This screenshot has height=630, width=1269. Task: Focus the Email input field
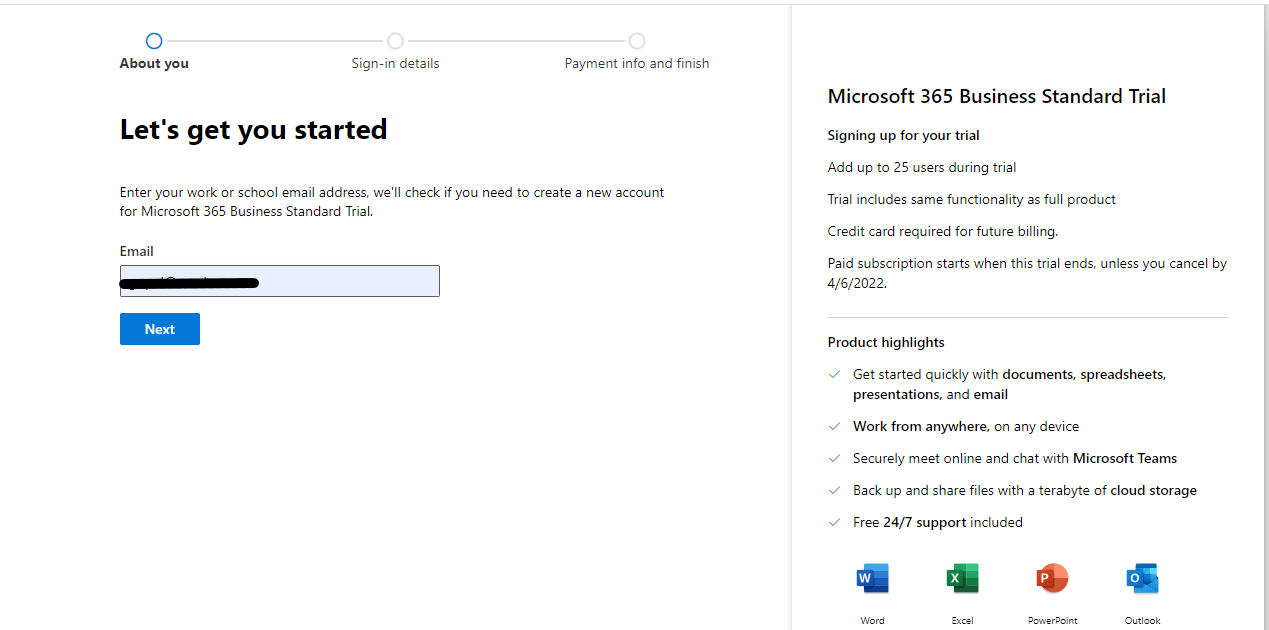(280, 281)
